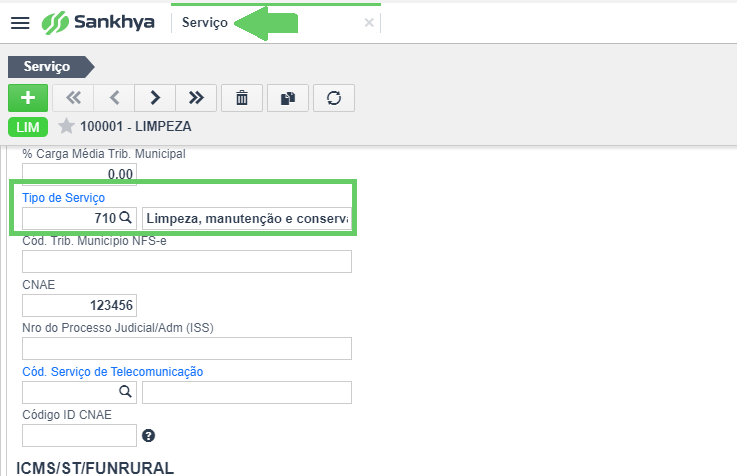Mark 100001 - LIMPEZA as favorite
The width and height of the screenshot is (737, 476).
66,126
